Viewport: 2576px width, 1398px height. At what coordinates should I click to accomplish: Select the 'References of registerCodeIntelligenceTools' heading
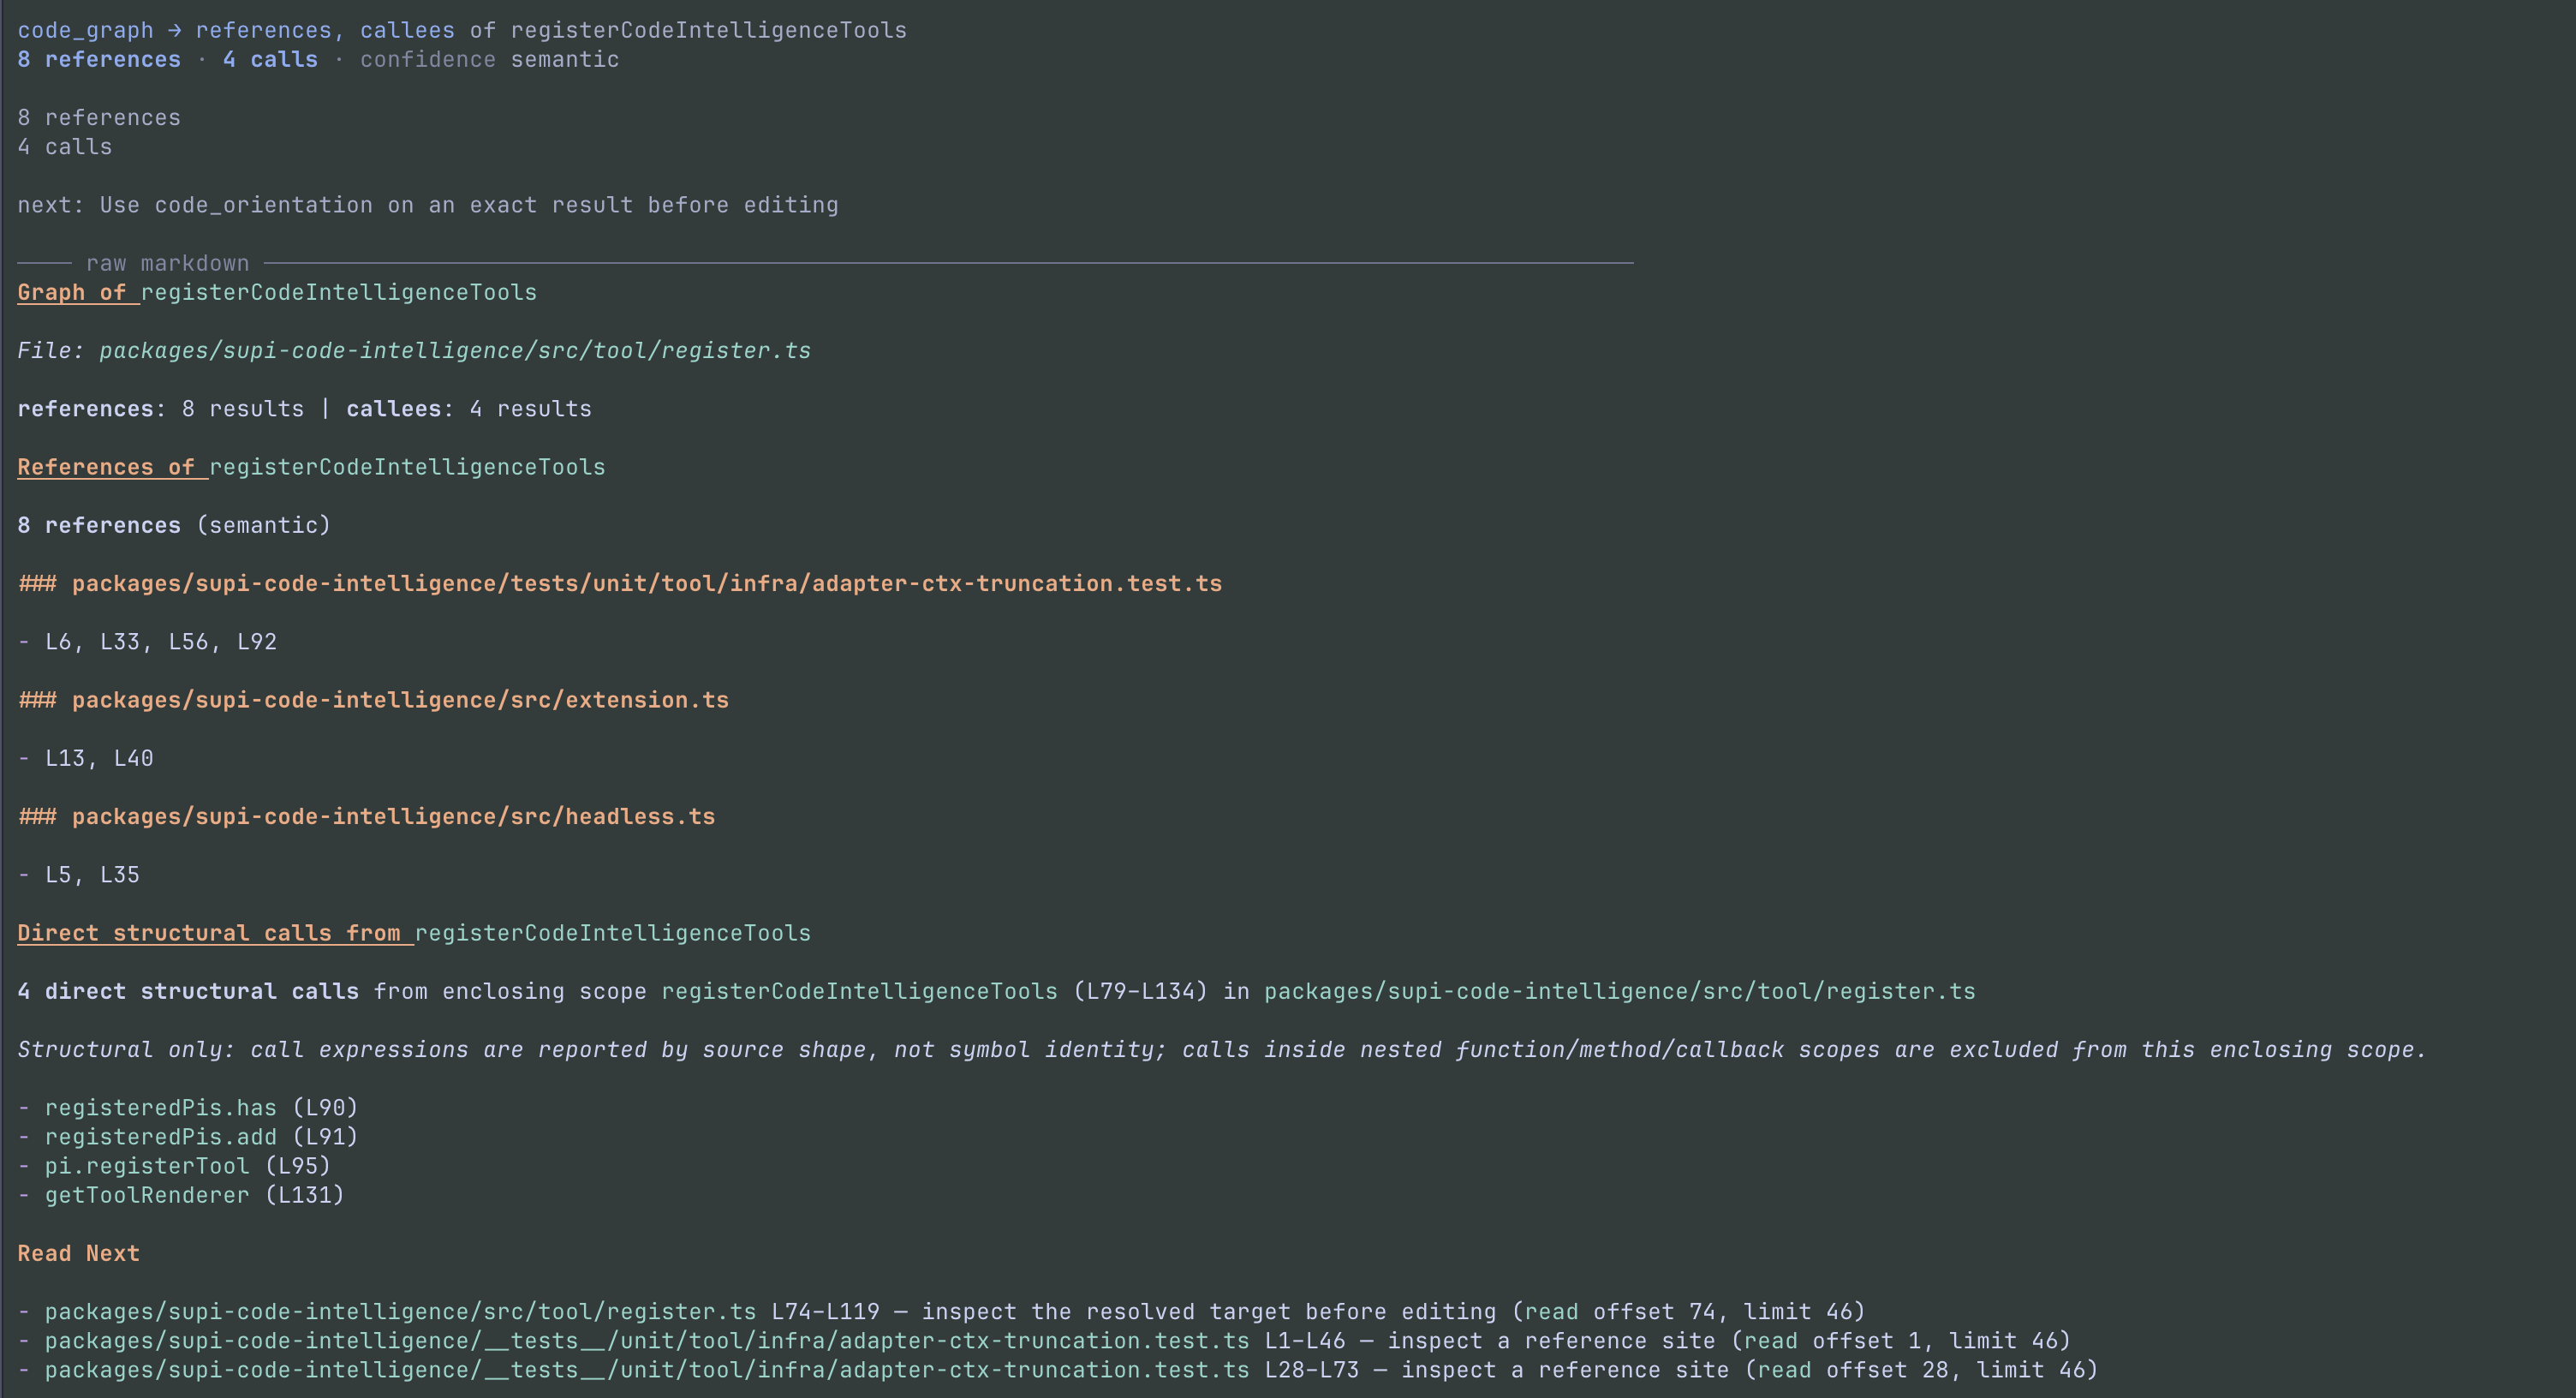pos(311,467)
